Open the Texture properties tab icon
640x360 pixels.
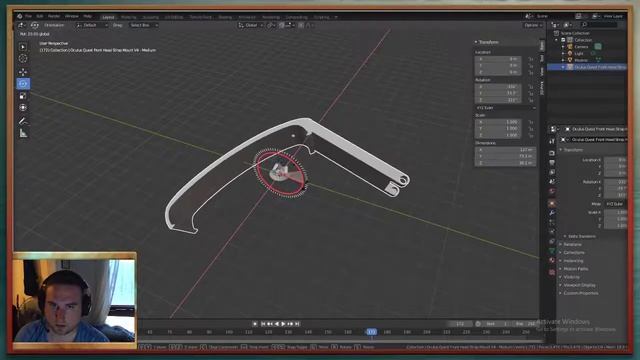(552, 272)
